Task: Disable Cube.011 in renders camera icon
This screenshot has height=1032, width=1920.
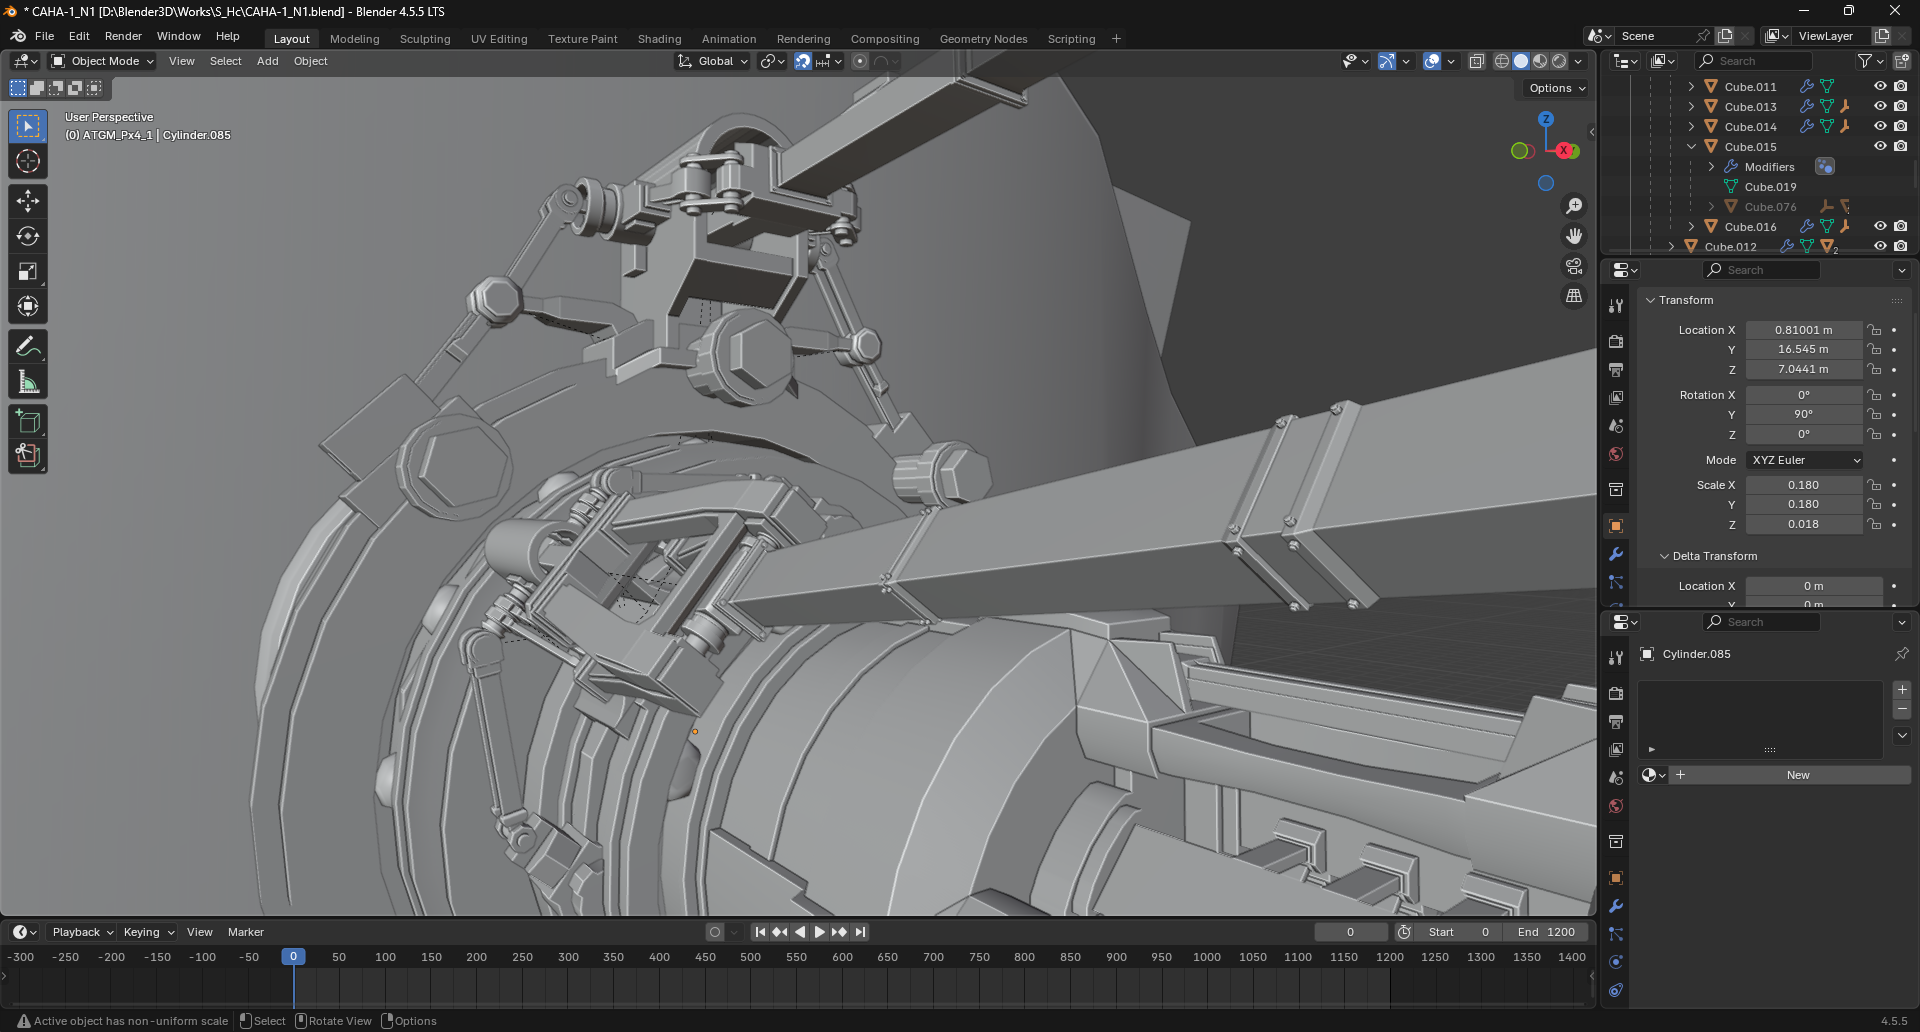Action: click(1900, 87)
